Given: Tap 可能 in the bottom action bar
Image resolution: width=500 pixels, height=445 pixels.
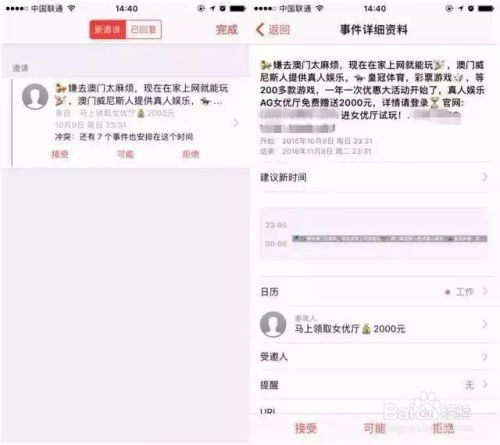Looking at the screenshot, I should tap(374, 428).
